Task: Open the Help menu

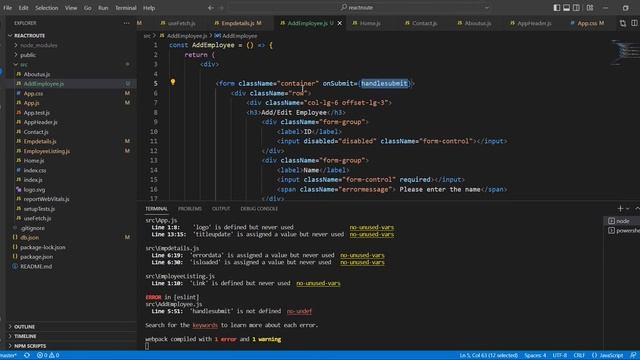Action: click(x=149, y=8)
